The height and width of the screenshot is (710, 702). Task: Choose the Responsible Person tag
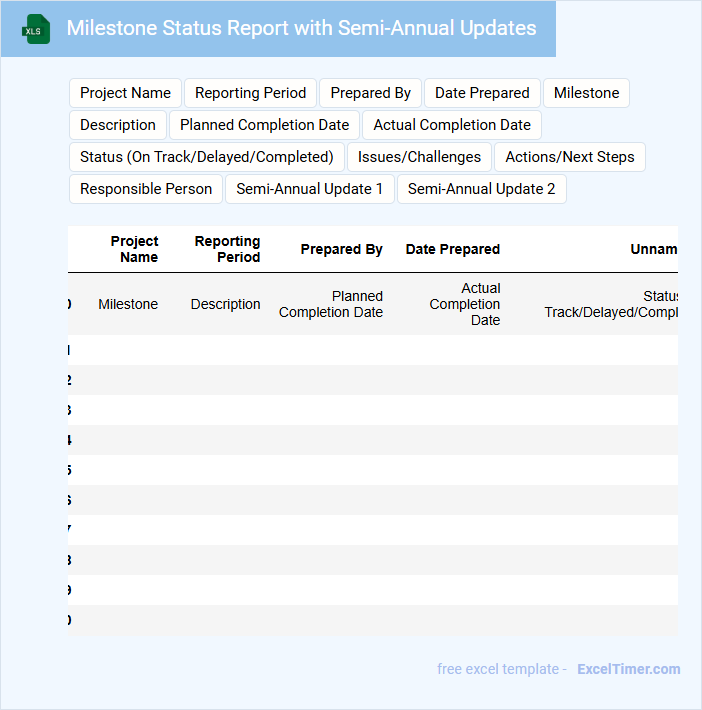tap(146, 189)
